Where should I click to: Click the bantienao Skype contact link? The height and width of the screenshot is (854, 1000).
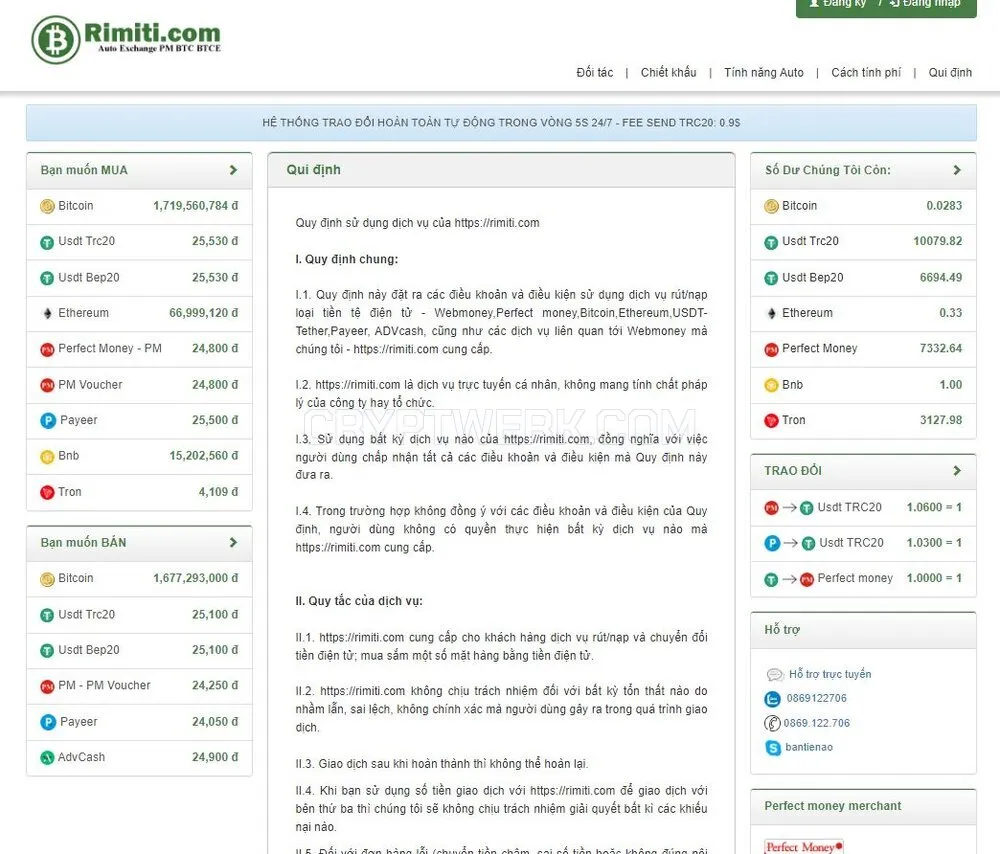point(809,747)
